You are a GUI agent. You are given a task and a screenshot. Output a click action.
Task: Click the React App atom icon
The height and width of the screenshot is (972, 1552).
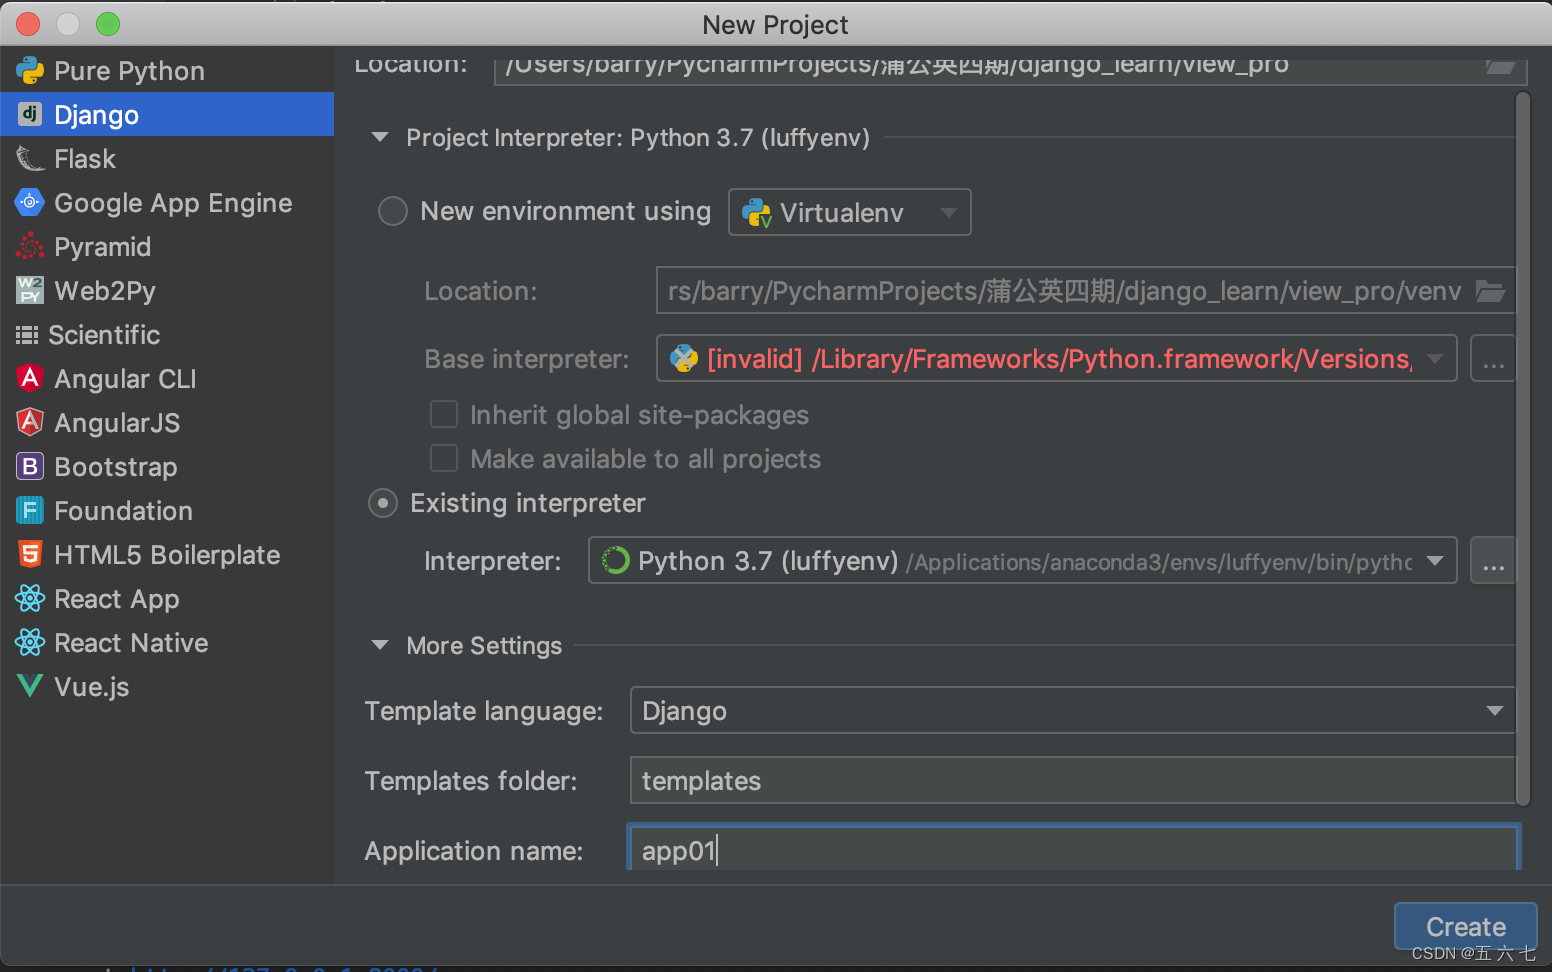pos(30,598)
